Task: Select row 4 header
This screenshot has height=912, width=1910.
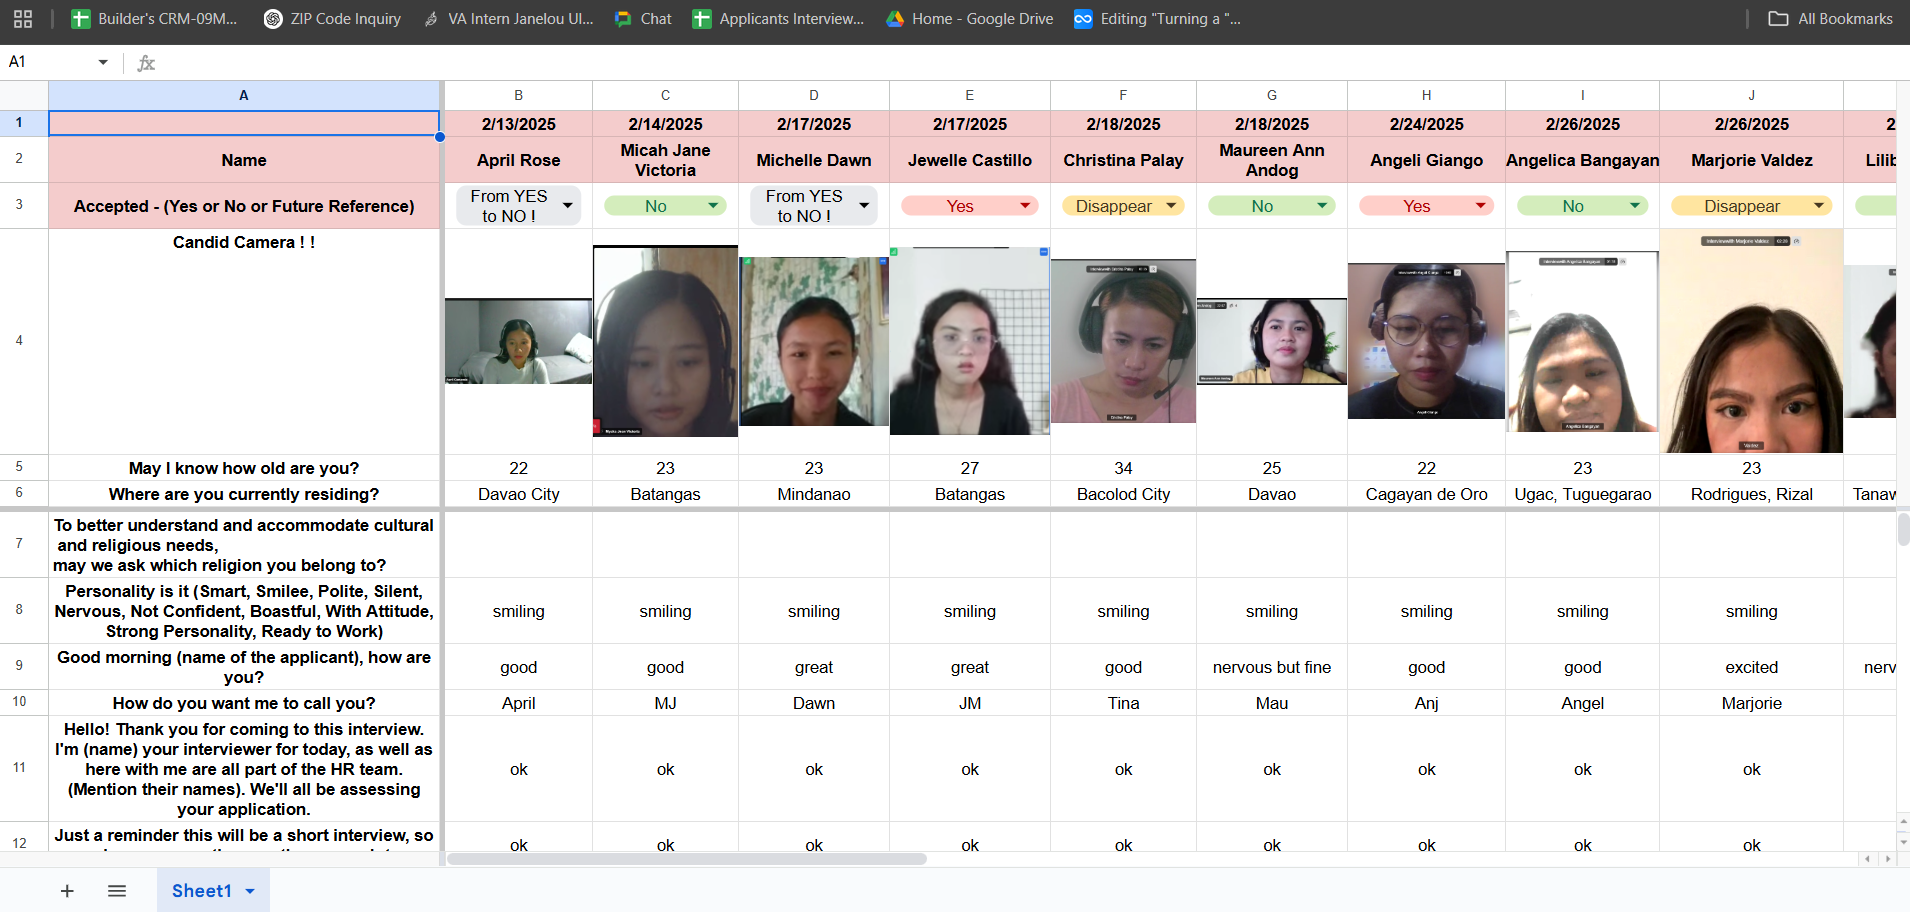Action: [x=19, y=341]
